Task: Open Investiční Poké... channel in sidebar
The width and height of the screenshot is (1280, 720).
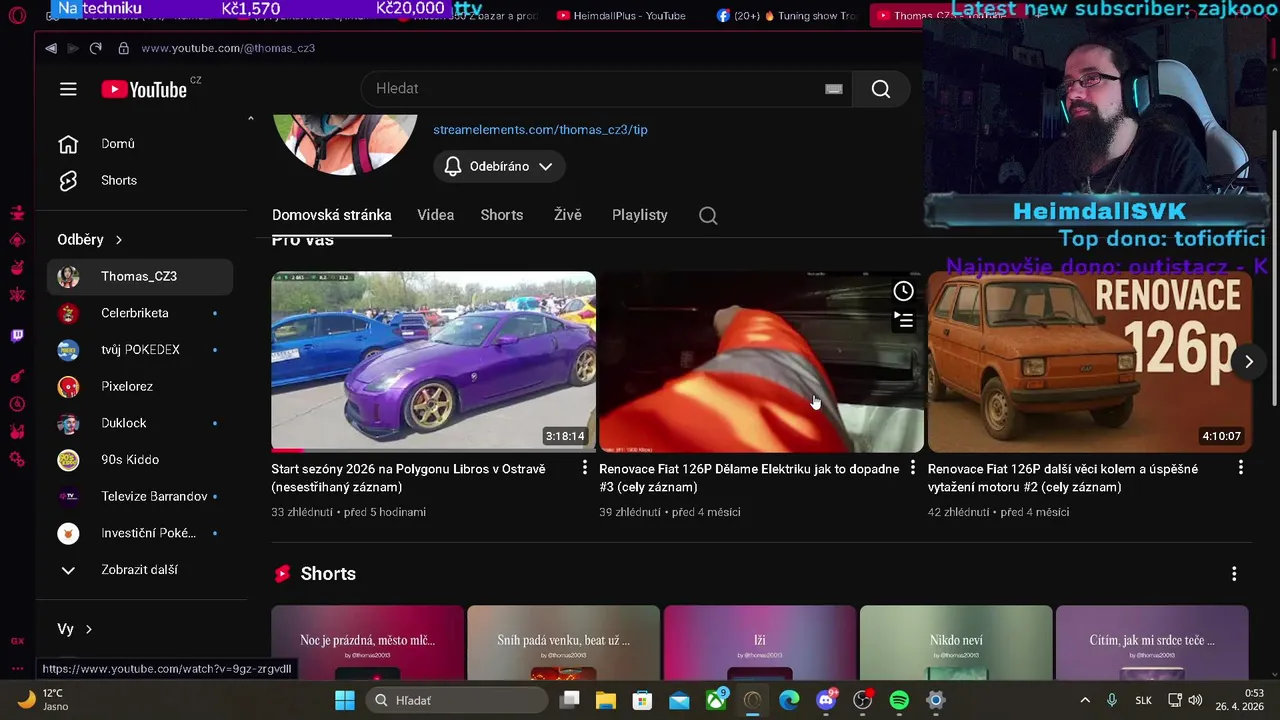Action: (x=141, y=533)
